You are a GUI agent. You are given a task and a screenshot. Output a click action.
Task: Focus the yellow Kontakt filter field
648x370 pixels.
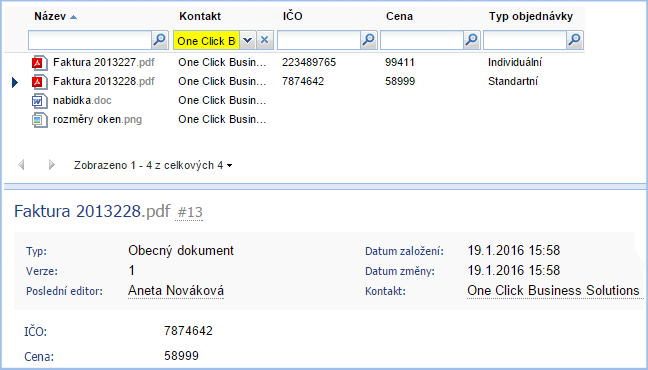206,40
